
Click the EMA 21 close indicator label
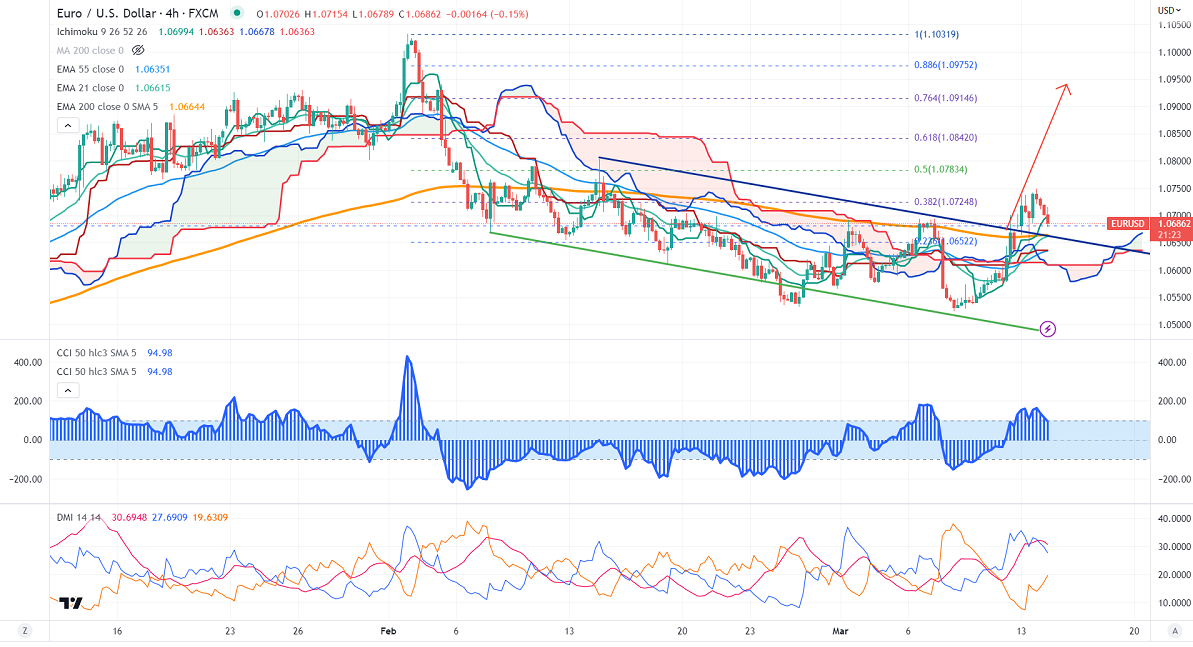click(90, 88)
